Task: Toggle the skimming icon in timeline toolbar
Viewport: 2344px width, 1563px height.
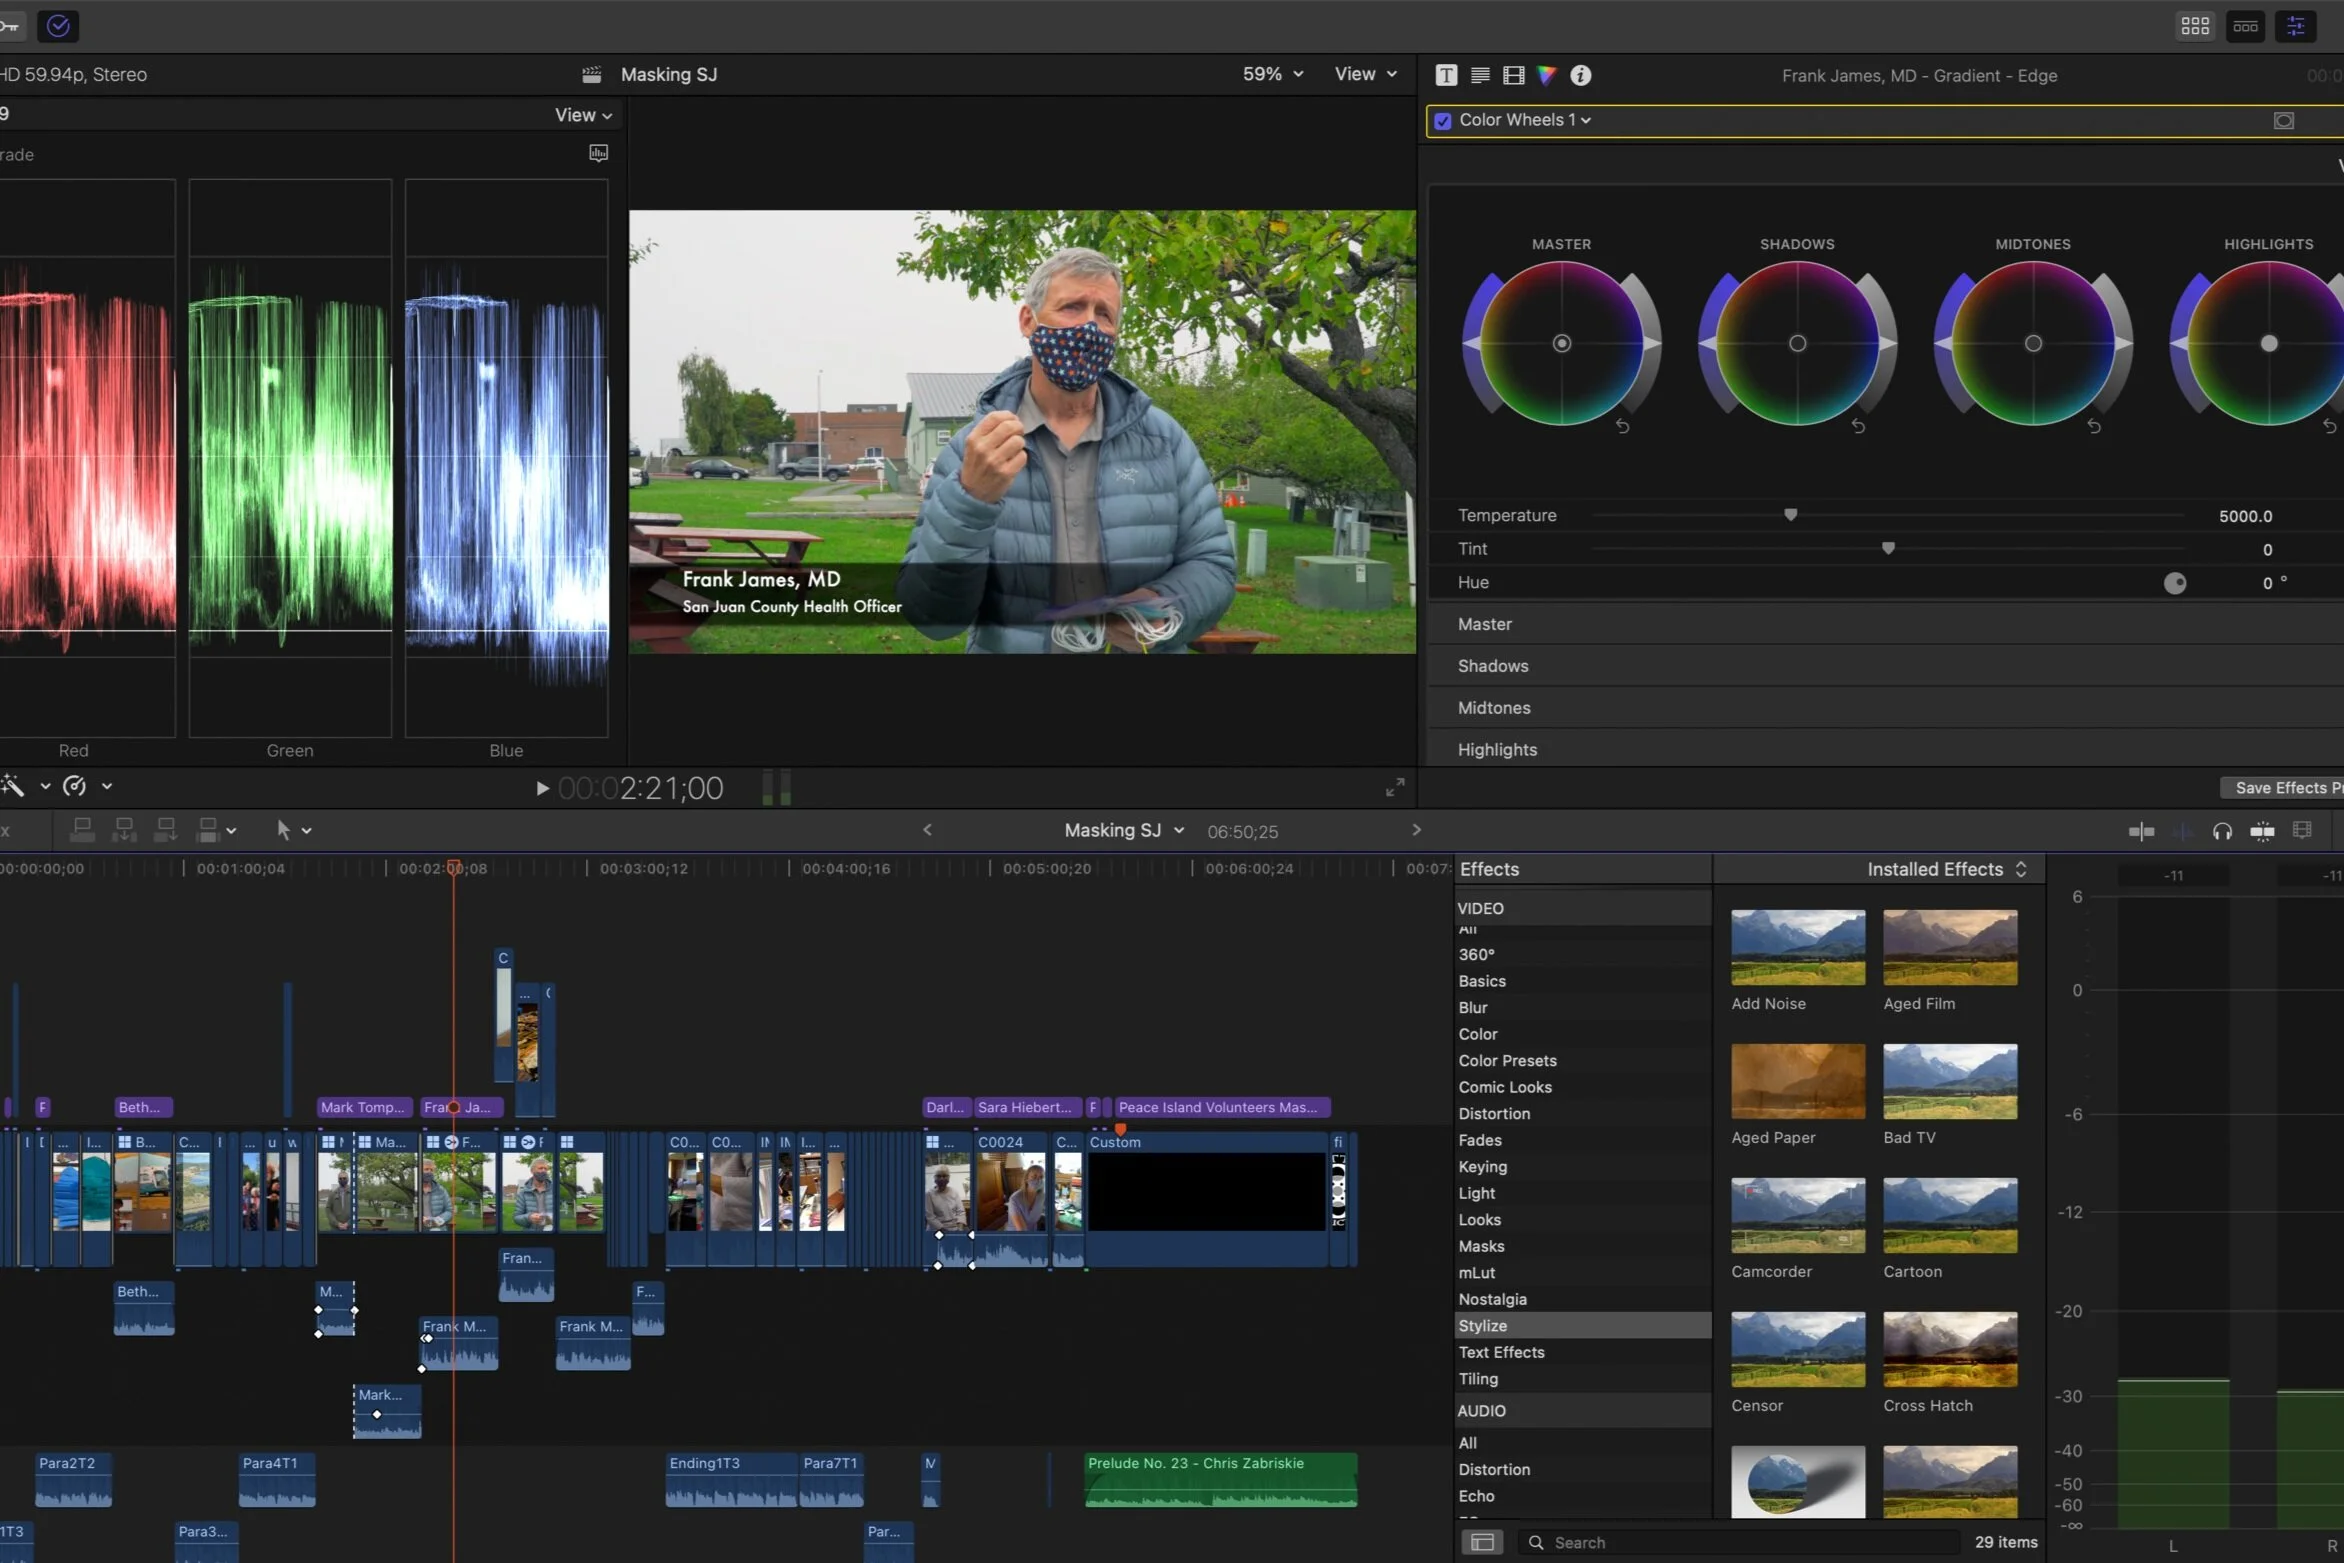Action: 2141,831
